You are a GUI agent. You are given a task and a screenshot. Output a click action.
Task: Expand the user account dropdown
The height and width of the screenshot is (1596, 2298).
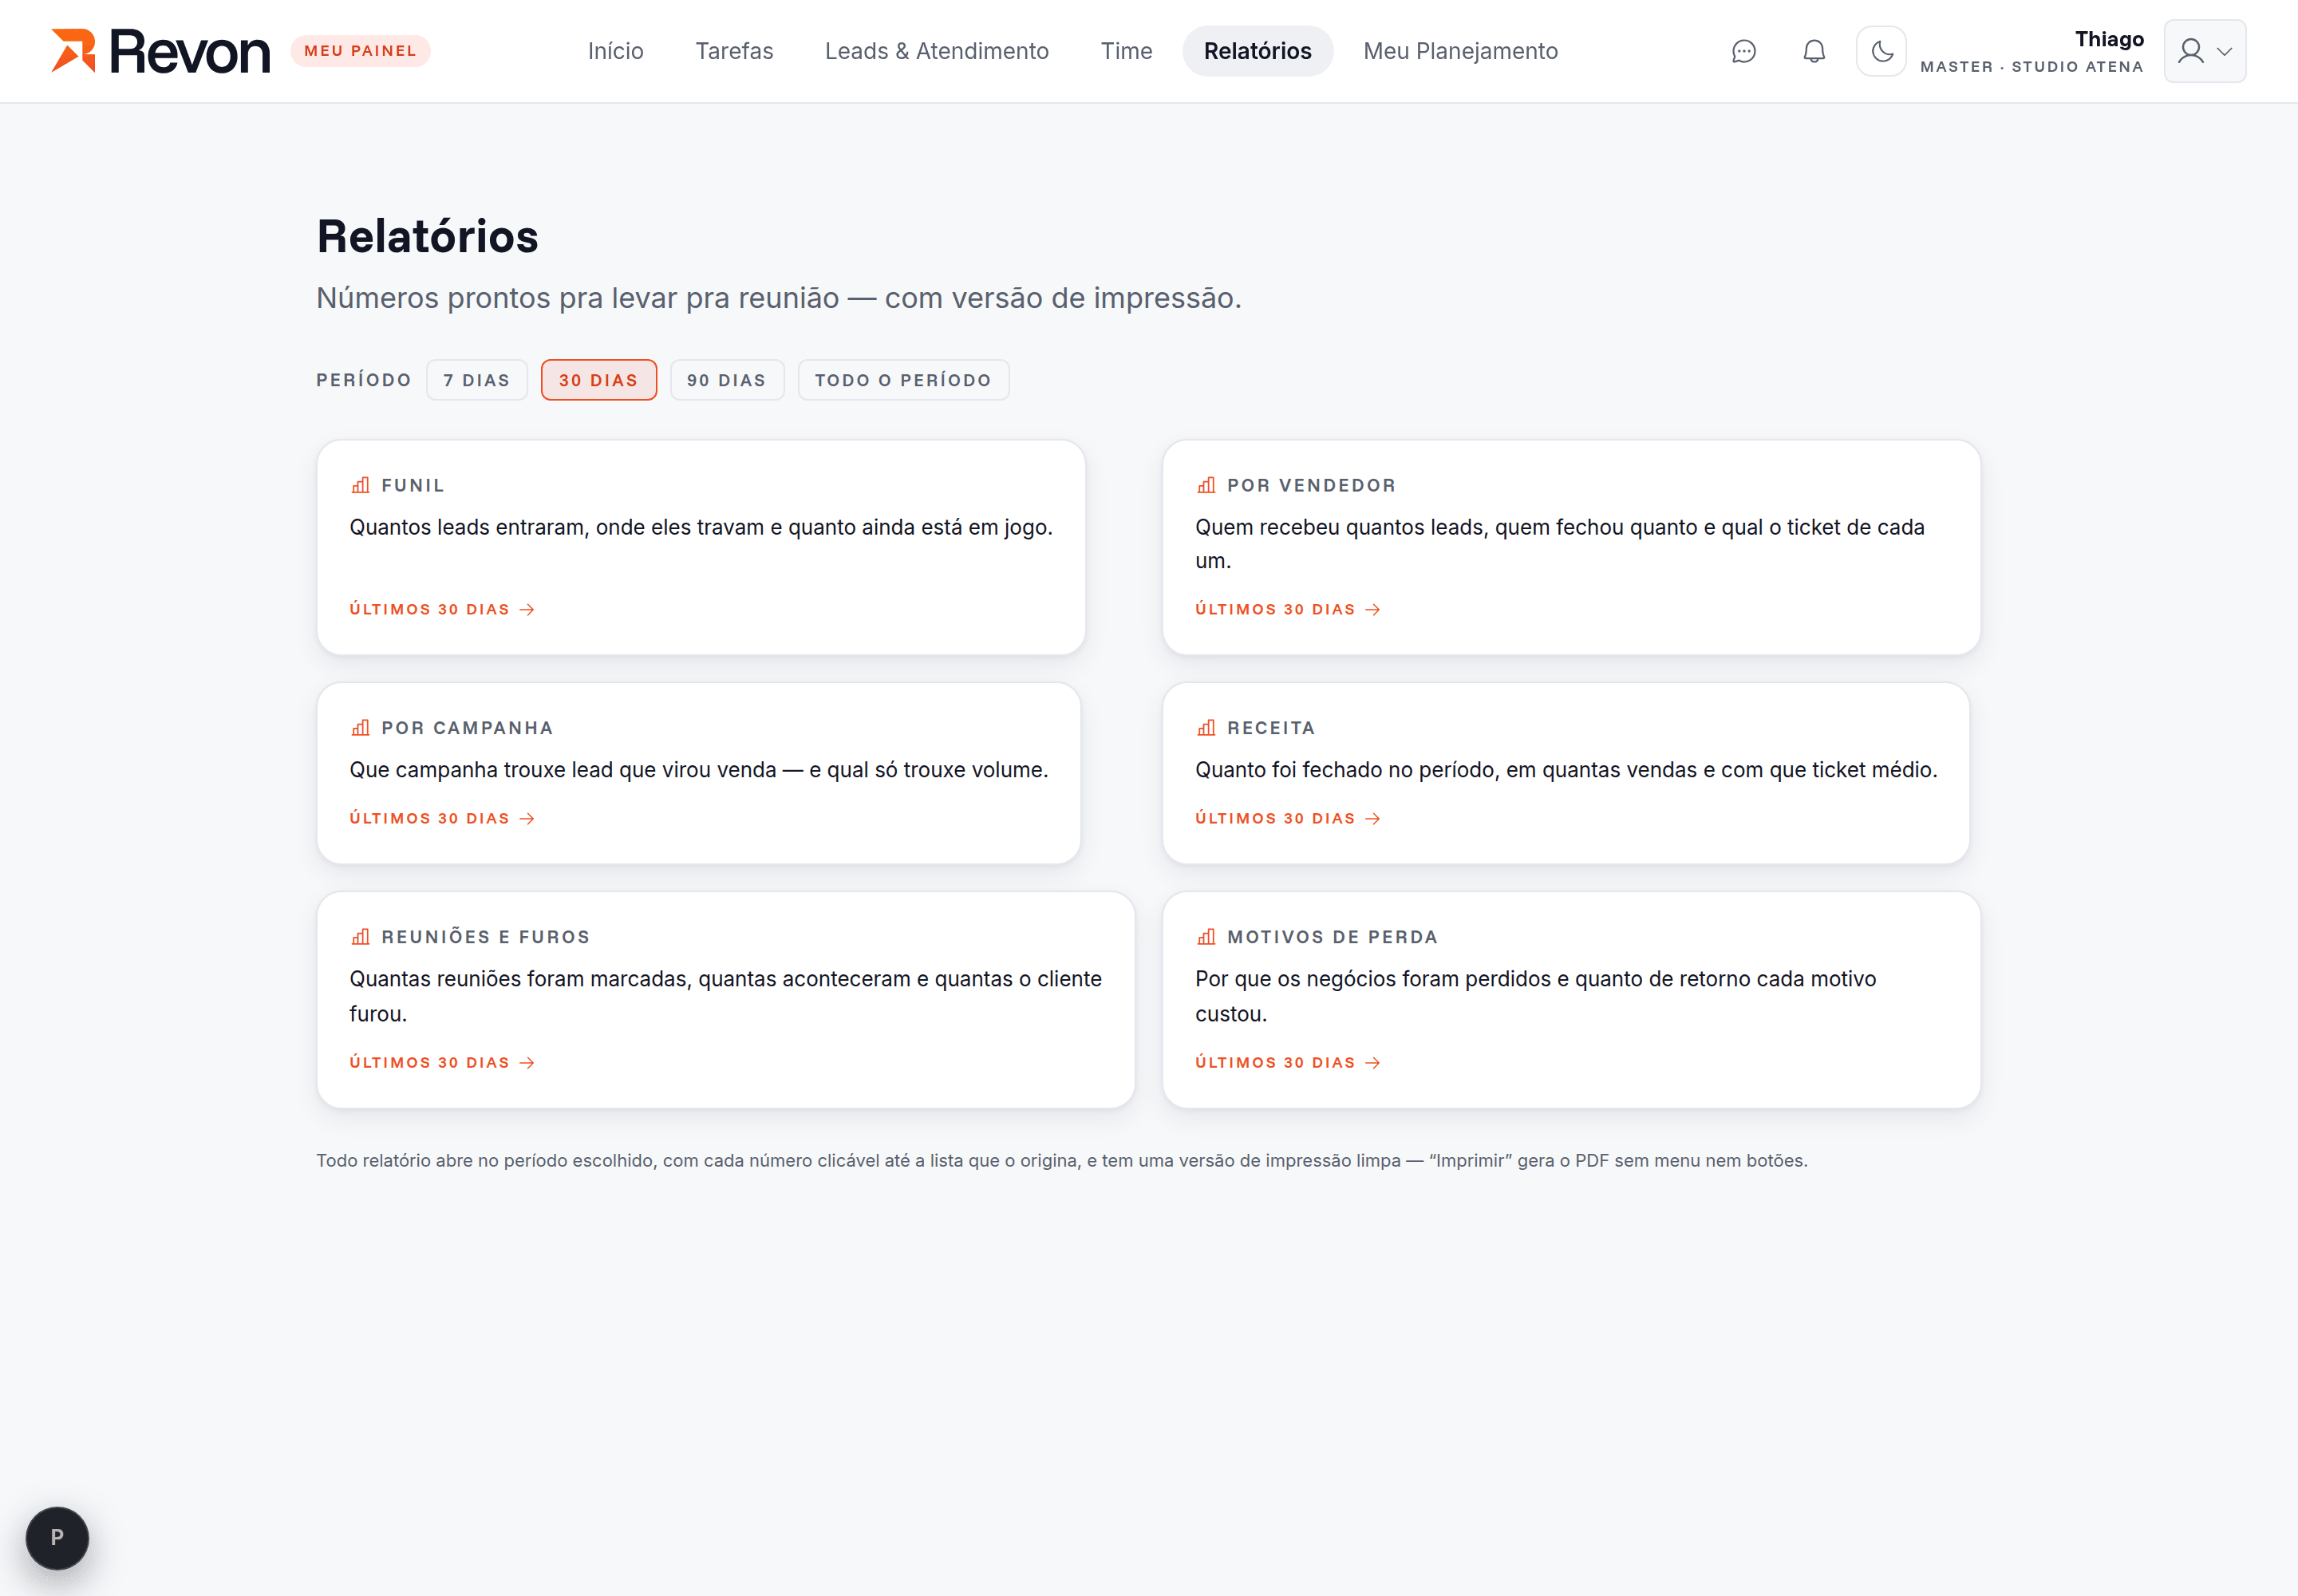pos(2205,51)
